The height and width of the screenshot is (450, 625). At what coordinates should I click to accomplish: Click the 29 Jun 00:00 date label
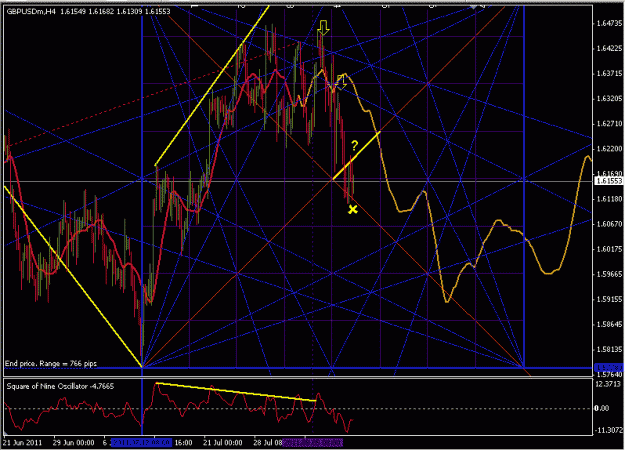pyautogui.click(x=73, y=443)
